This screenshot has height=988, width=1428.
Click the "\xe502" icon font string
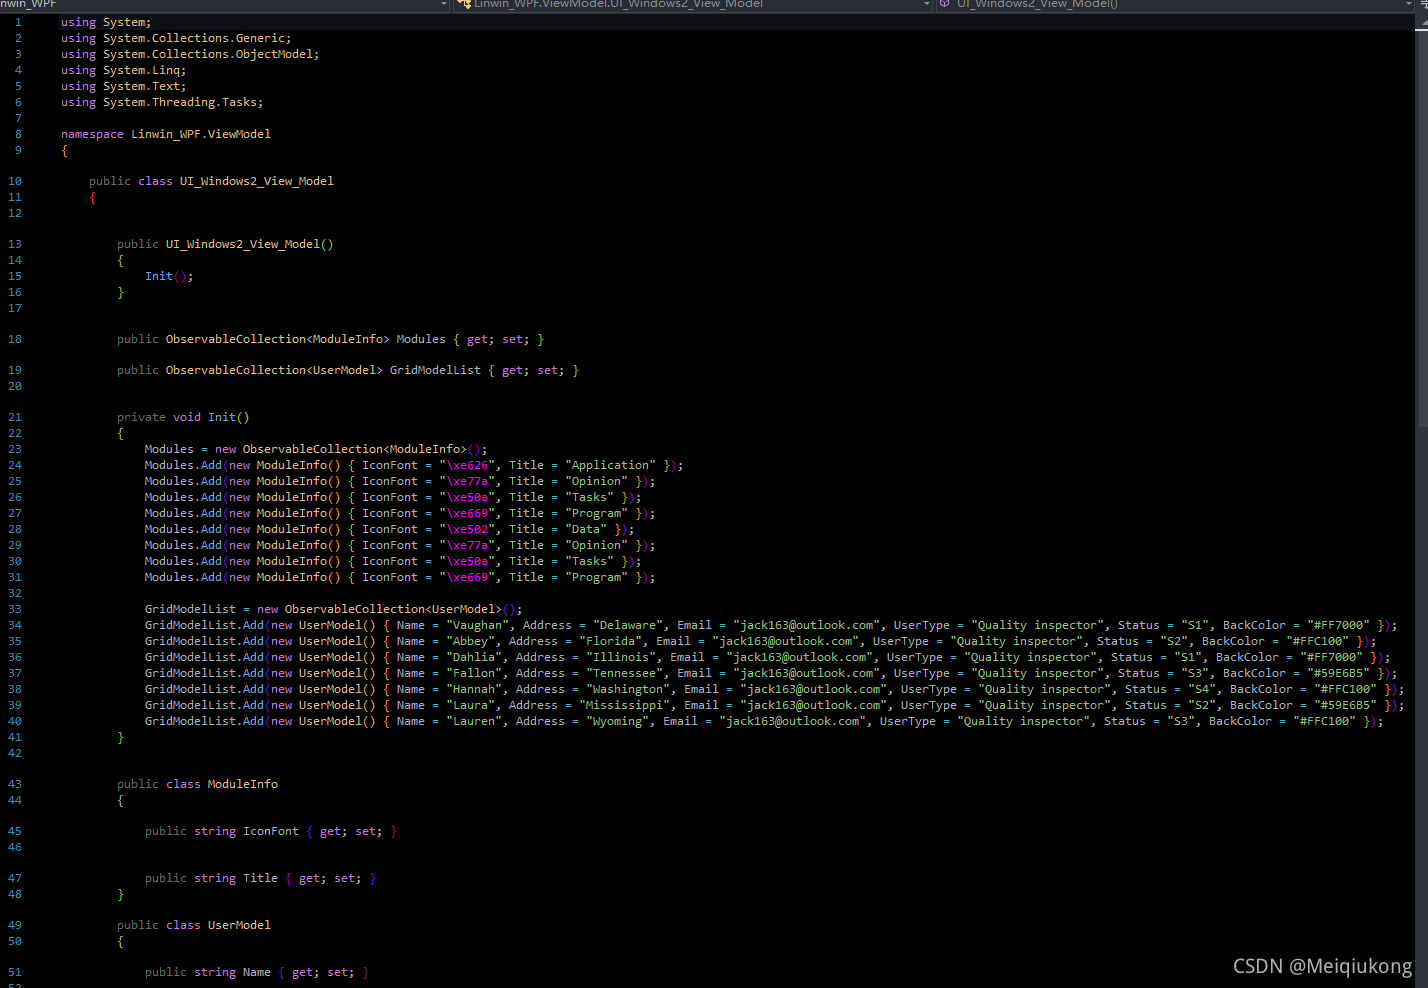click(x=467, y=529)
